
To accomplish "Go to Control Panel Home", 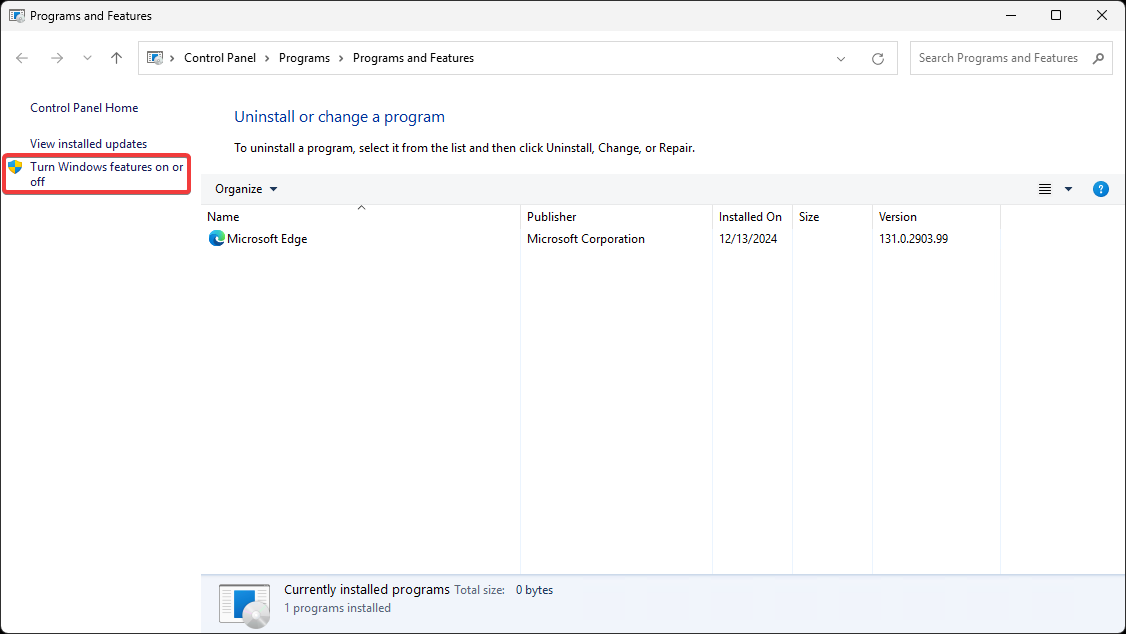I will [84, 108].
